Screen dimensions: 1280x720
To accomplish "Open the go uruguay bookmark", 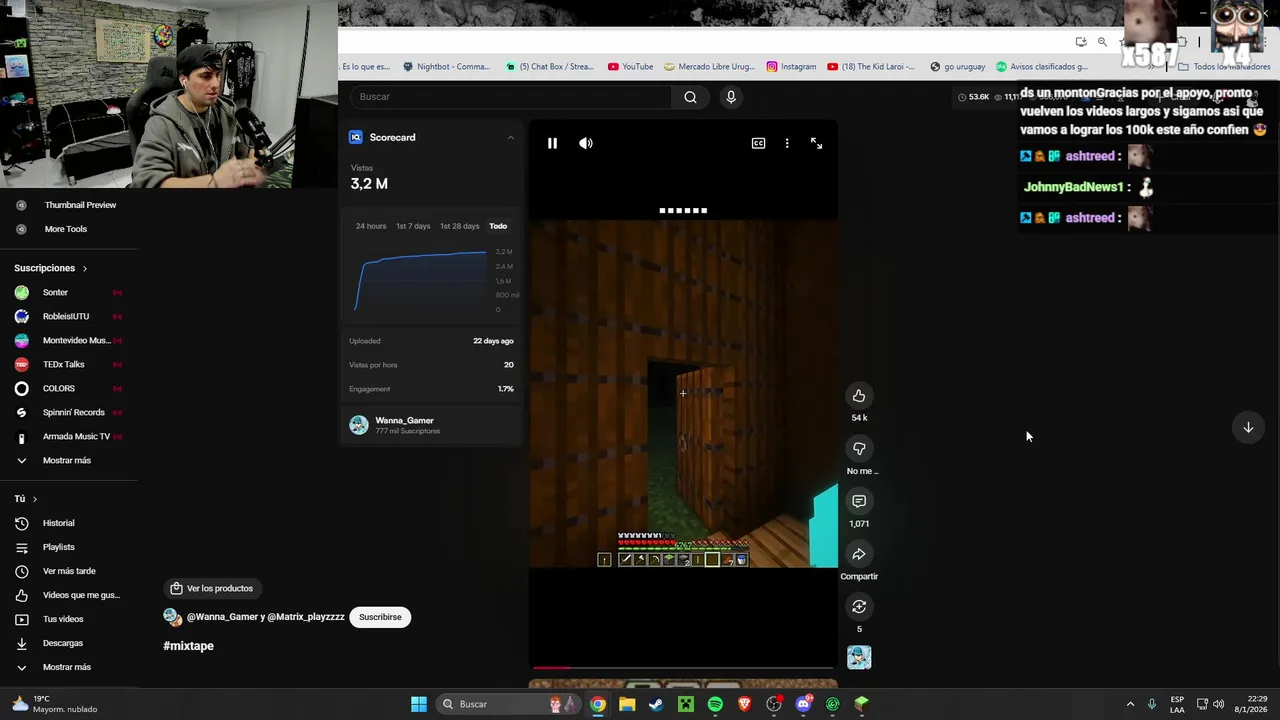I will [x=957, y=67].
